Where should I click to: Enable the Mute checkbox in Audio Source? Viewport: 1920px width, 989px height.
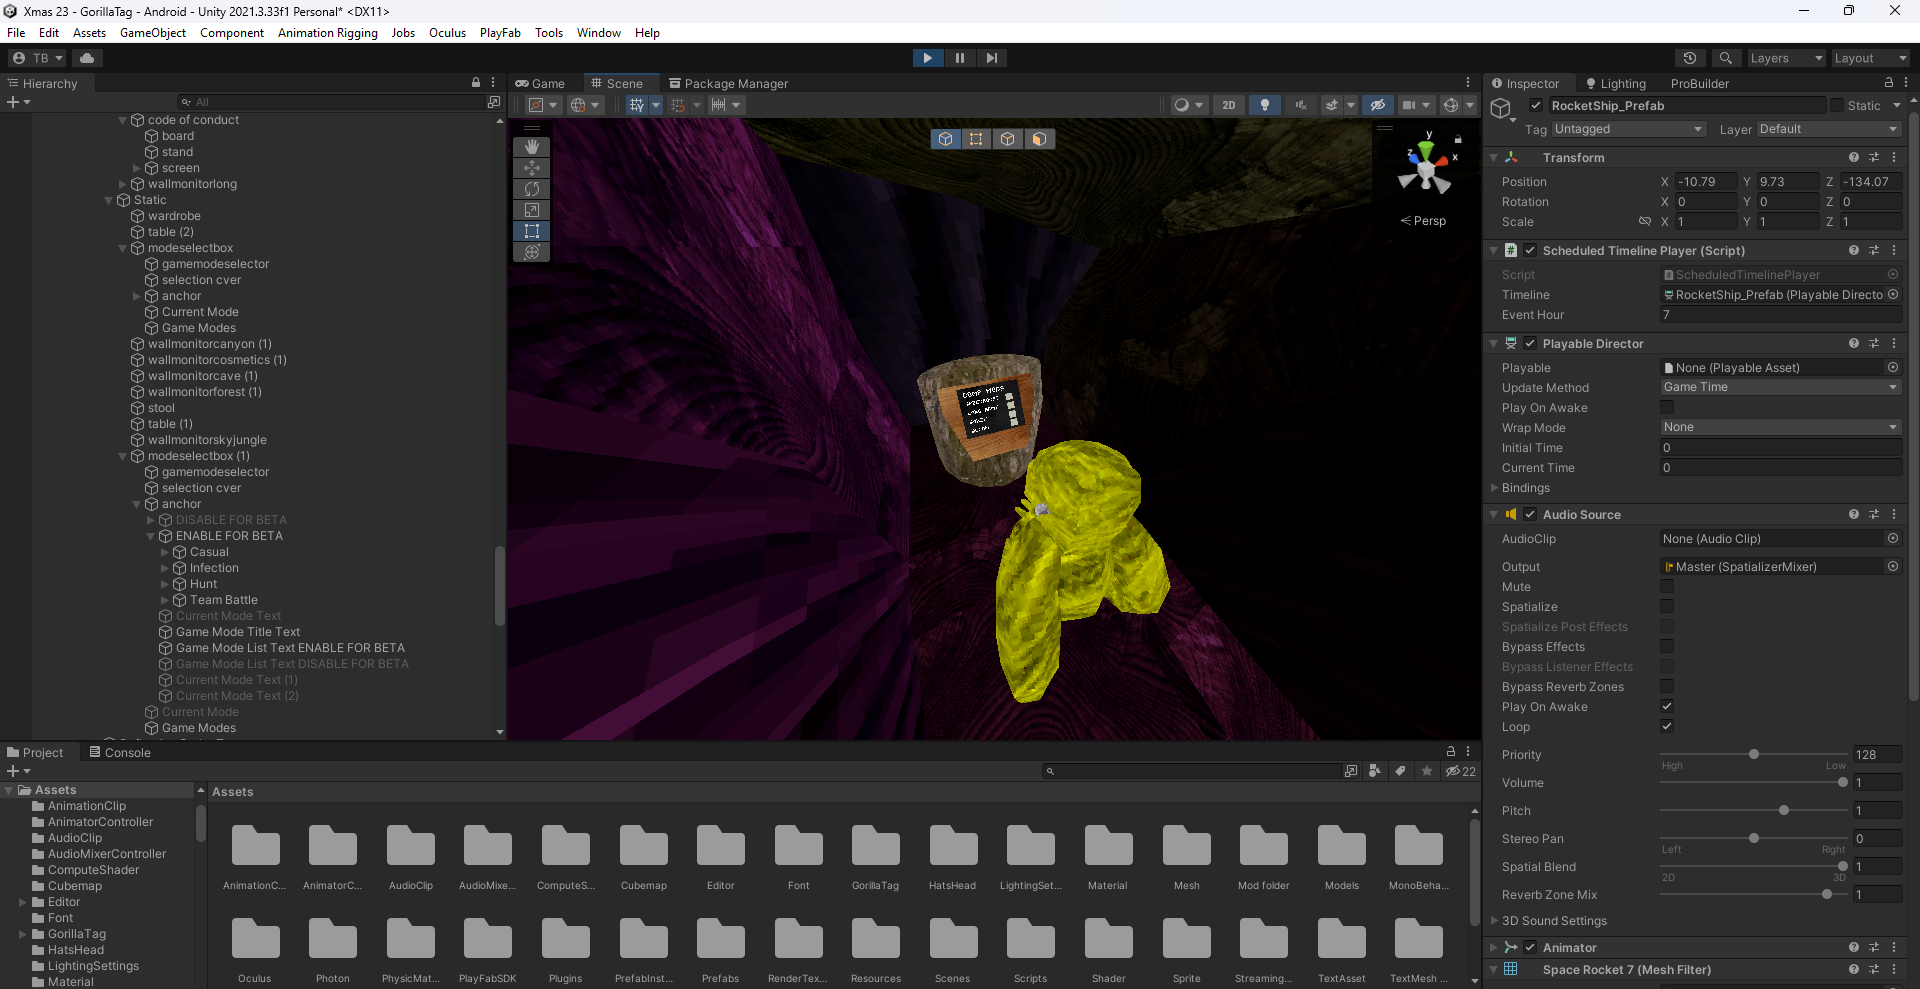click(x=1667, y=586)
